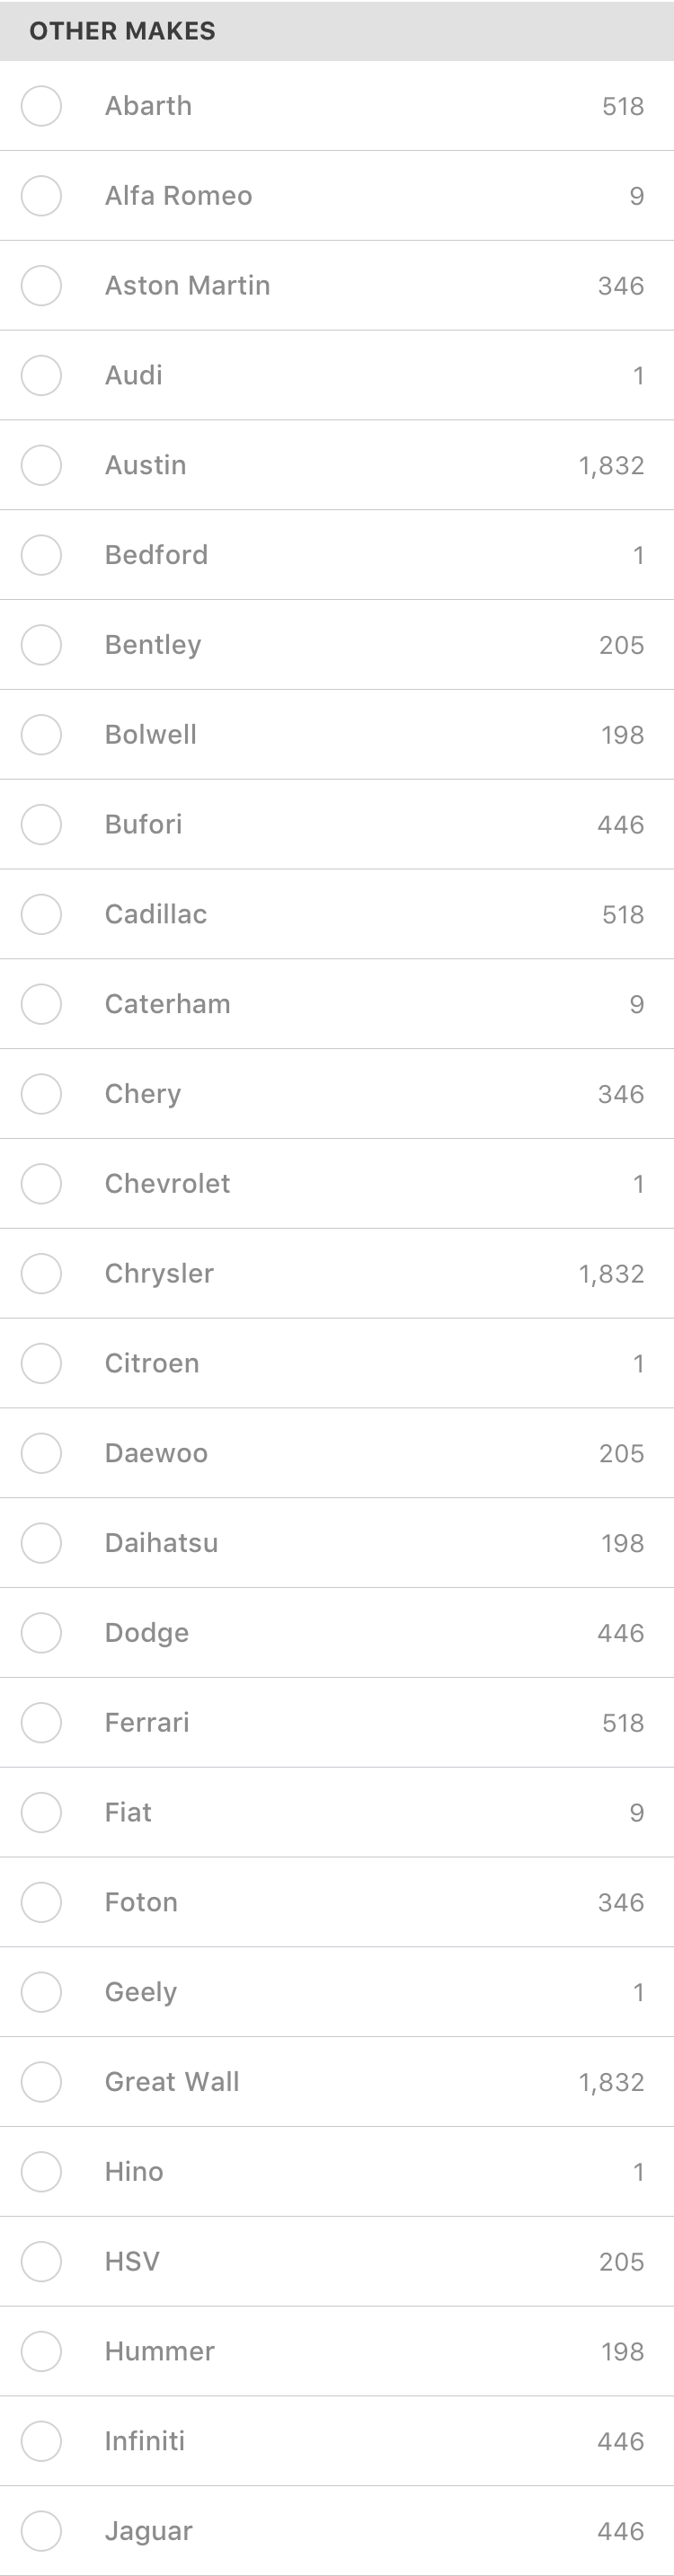Click the Infiniti list row label
The height and width of the screenshot is (2576, 674).
[145, 2441]
